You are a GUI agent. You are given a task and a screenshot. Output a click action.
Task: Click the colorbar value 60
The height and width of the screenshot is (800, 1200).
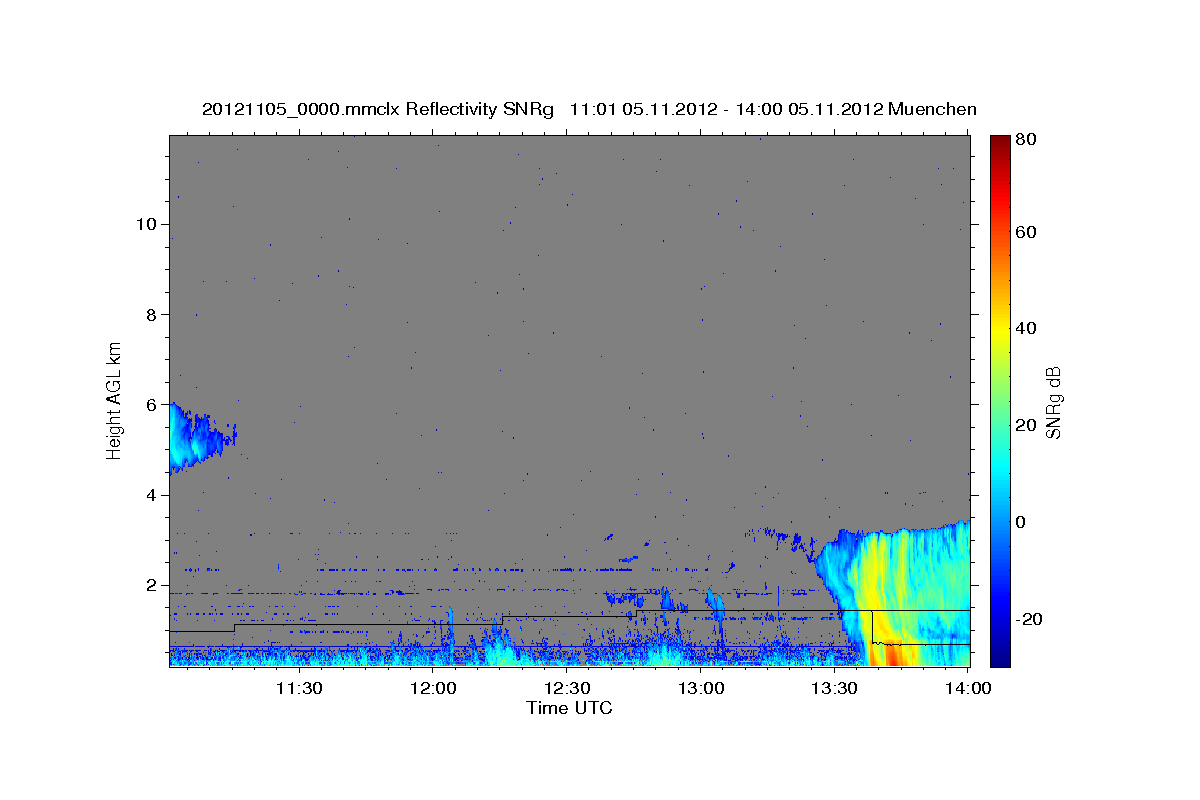pos(1026,232)
